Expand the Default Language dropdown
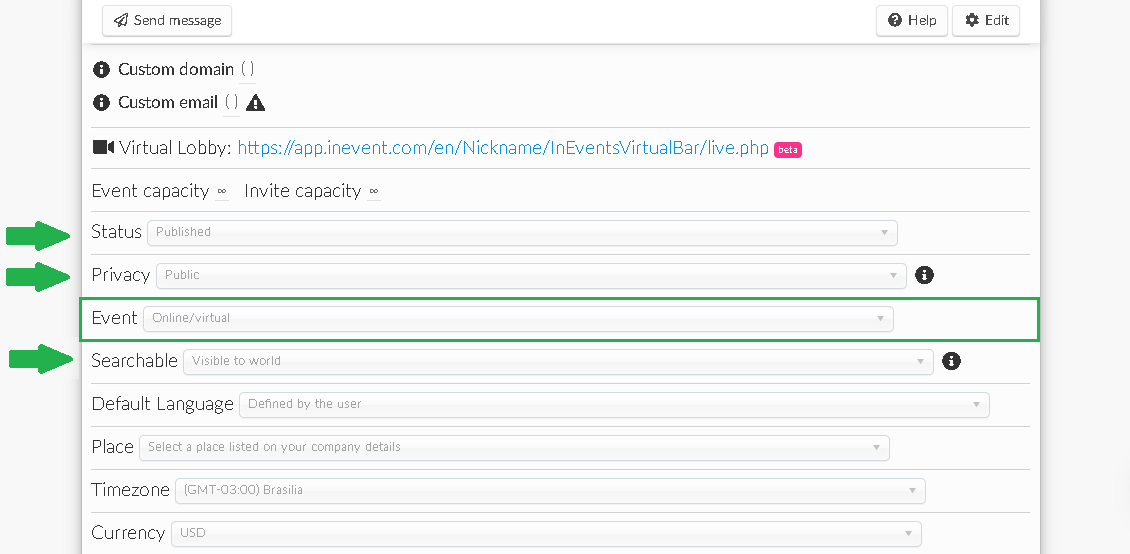Image resolution: width=1130 pixels, height=554 pixels. pos(614,404)
